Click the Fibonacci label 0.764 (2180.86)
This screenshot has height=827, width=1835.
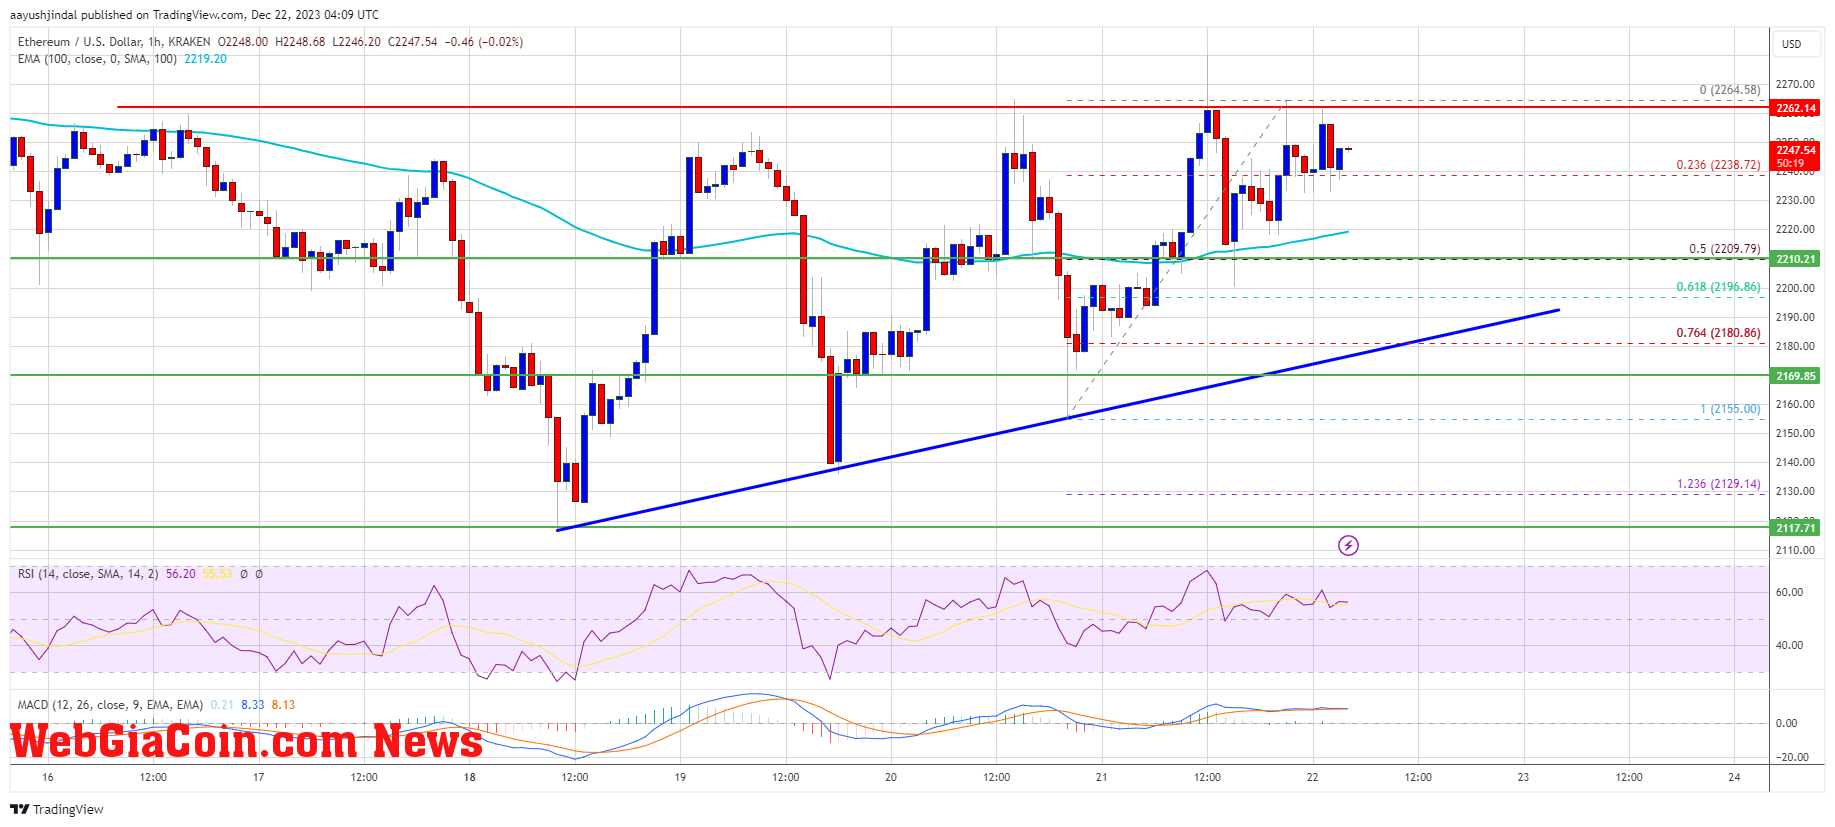pyautogui.click(x=1718, y=333)
